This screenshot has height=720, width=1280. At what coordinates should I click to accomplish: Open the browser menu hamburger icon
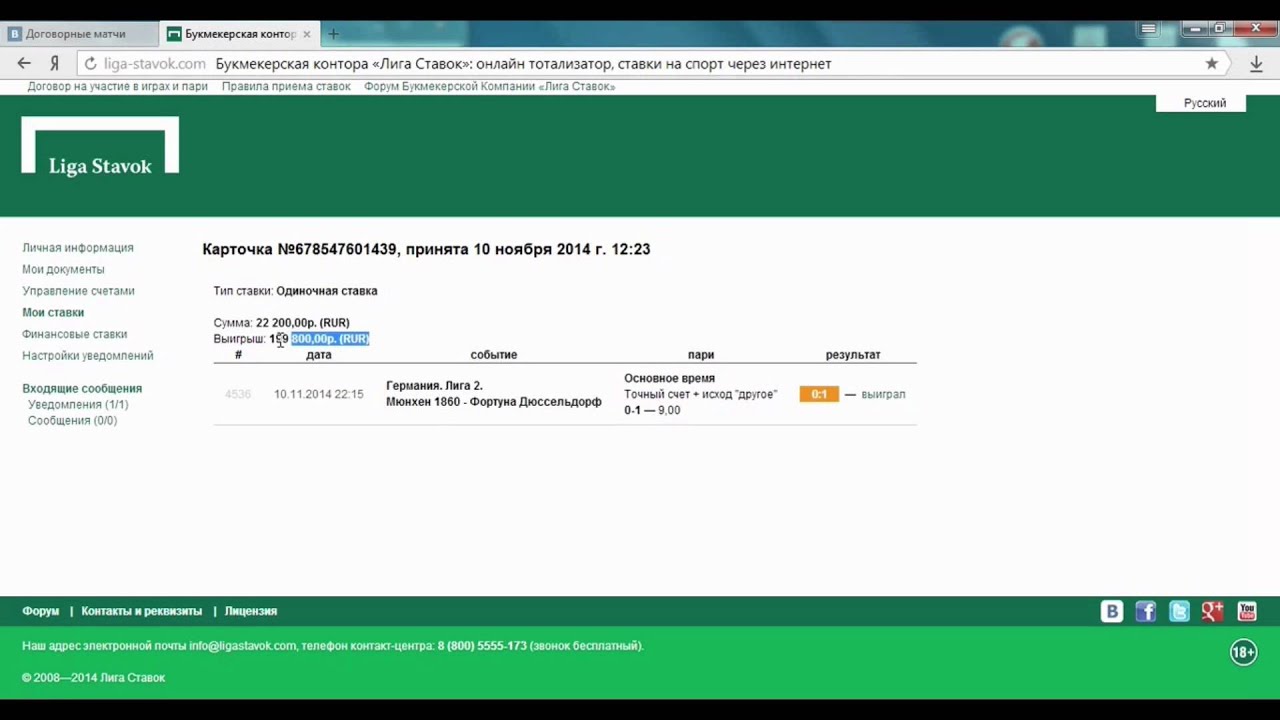(1149, 29)
